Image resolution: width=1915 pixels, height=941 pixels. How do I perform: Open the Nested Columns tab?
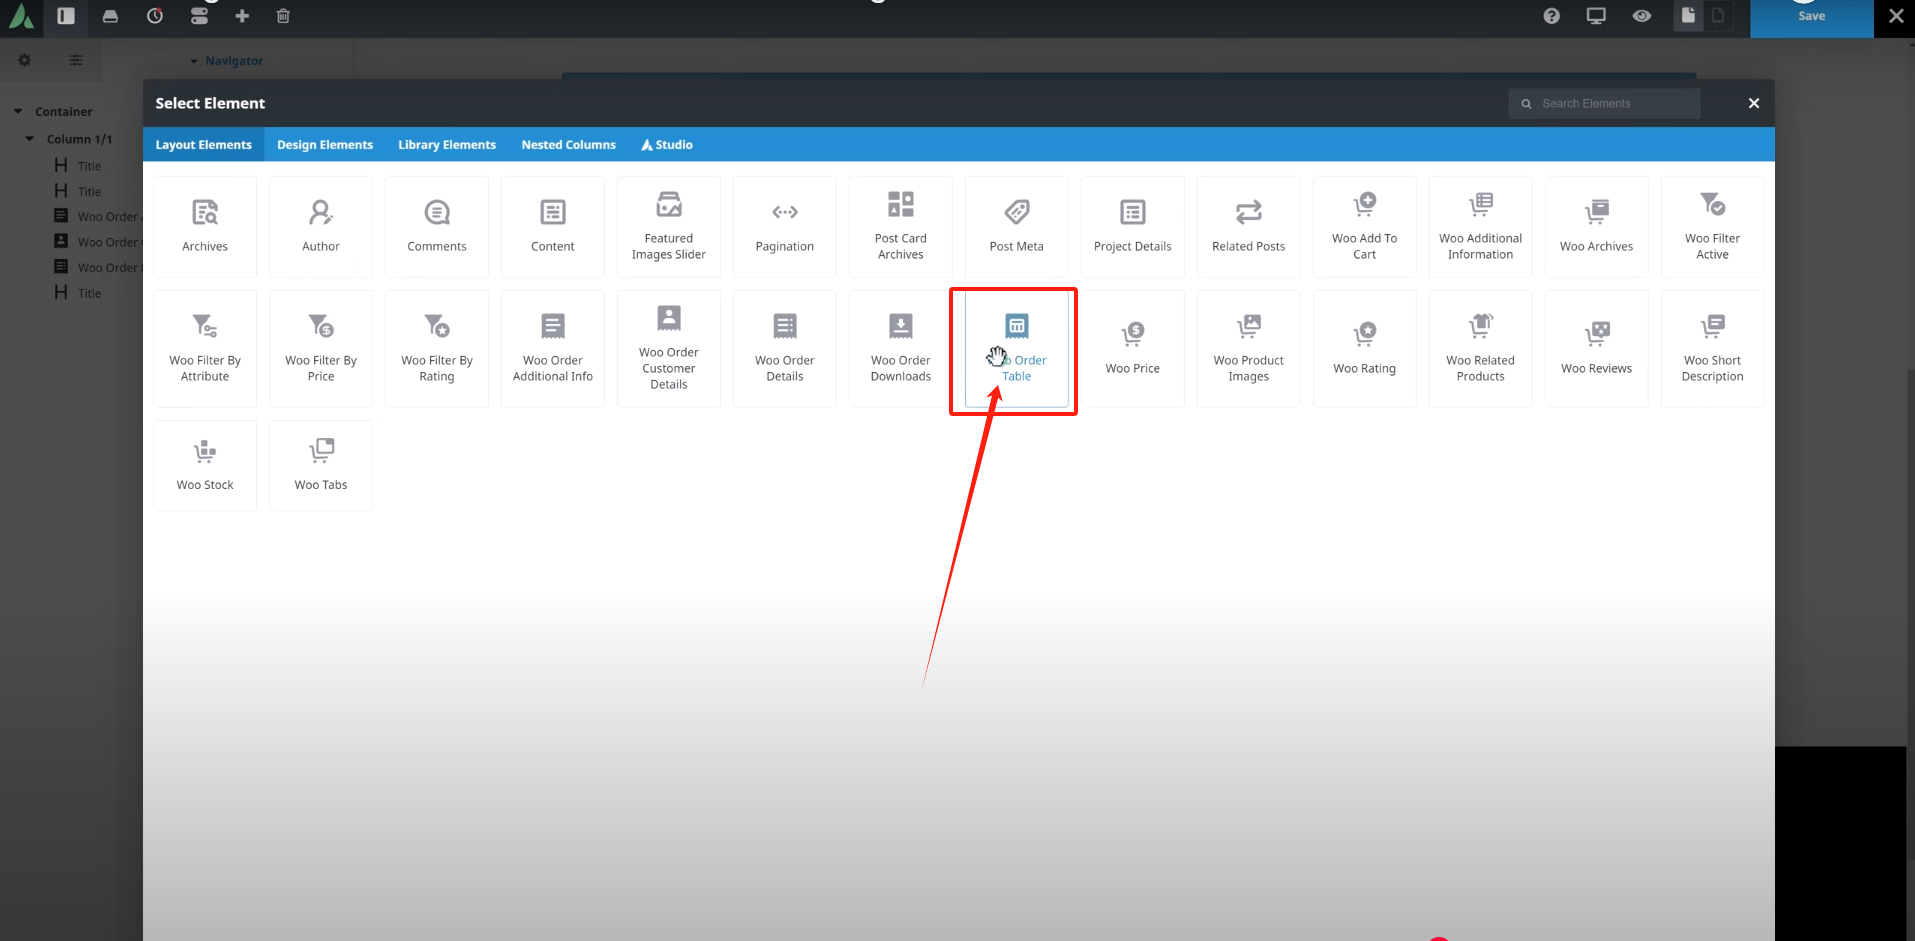[568, 145]
